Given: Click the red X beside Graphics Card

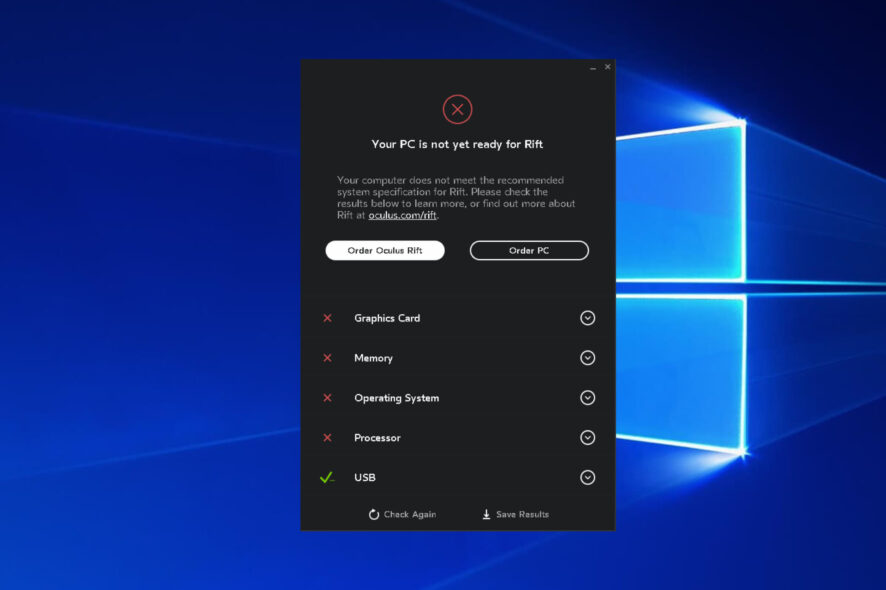Looking at the screenshot, I should (x=327, y=318).
